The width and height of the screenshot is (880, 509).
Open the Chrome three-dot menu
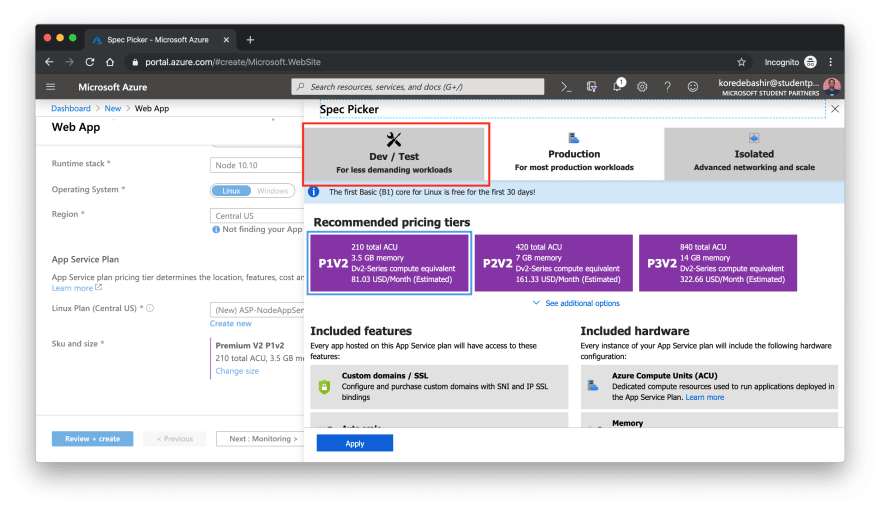click(831, 62)
